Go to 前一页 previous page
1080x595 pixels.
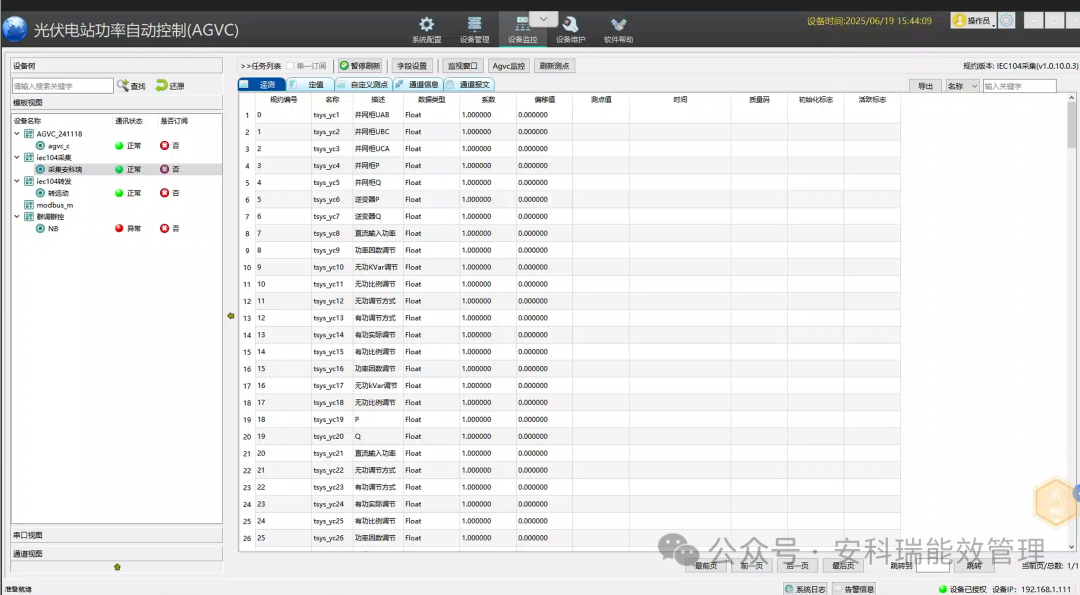coord(751,565)
